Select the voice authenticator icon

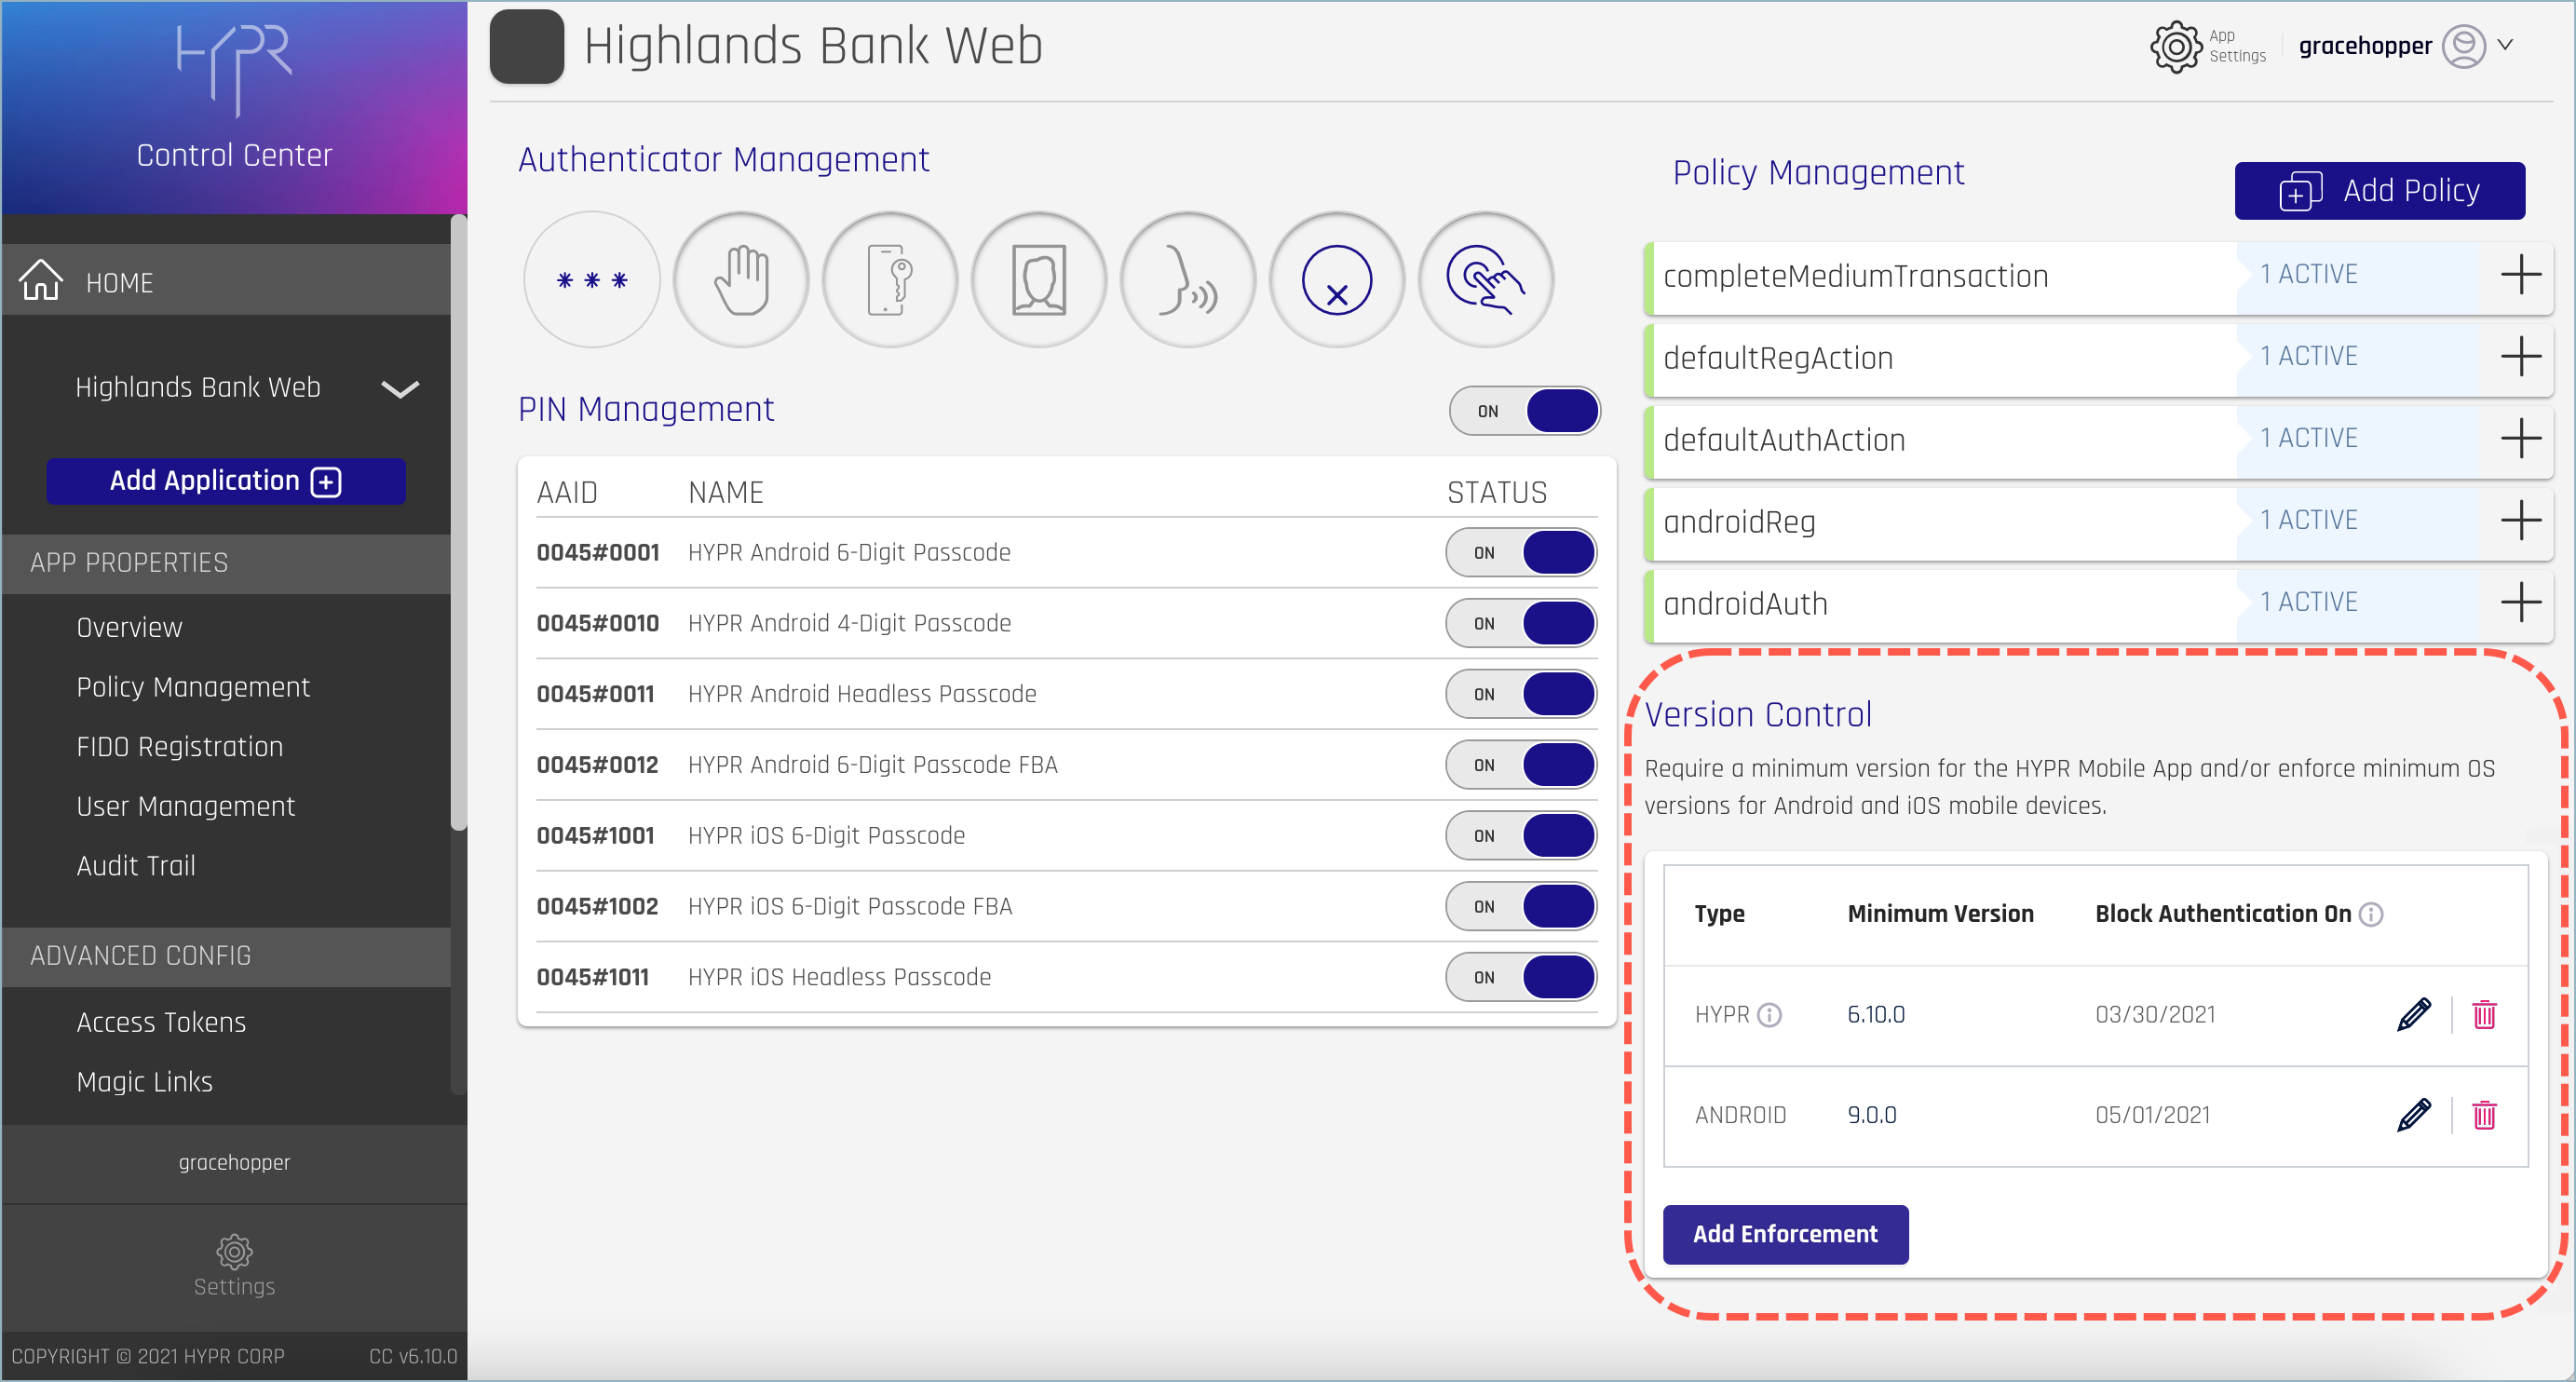point(1187,280)
